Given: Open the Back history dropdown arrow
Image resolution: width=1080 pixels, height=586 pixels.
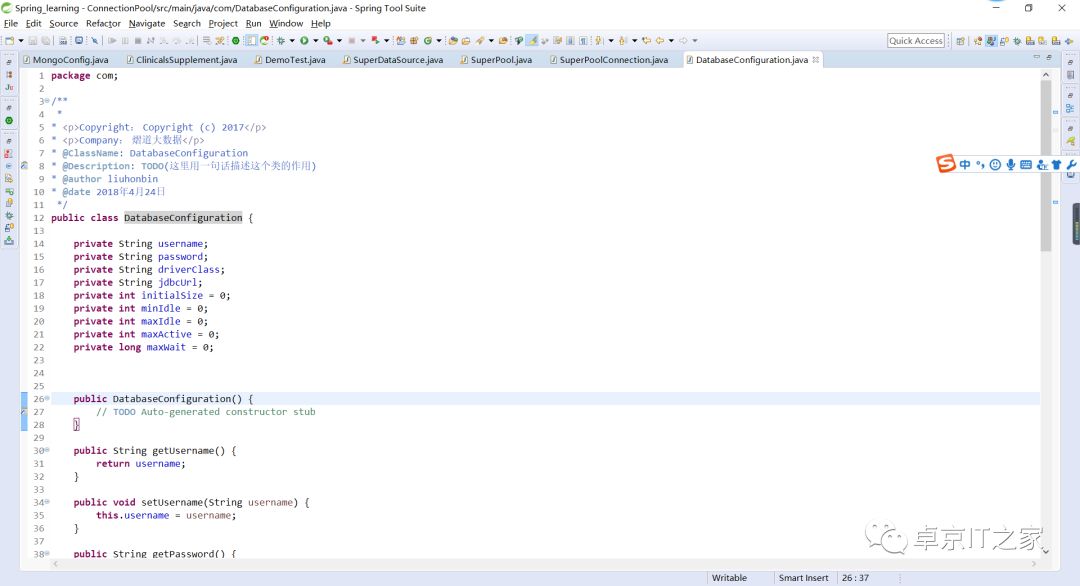Looking at the screenshot, I should tap(671, 41).
